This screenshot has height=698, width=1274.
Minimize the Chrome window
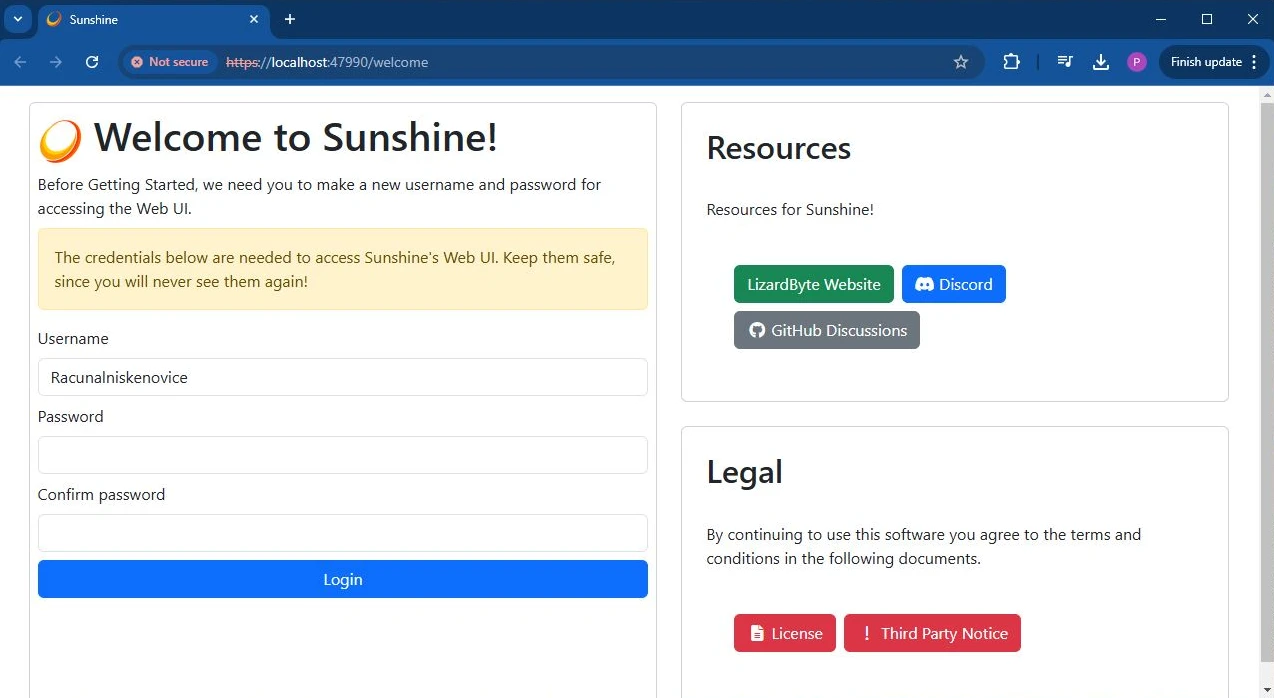pos(1161,19)
